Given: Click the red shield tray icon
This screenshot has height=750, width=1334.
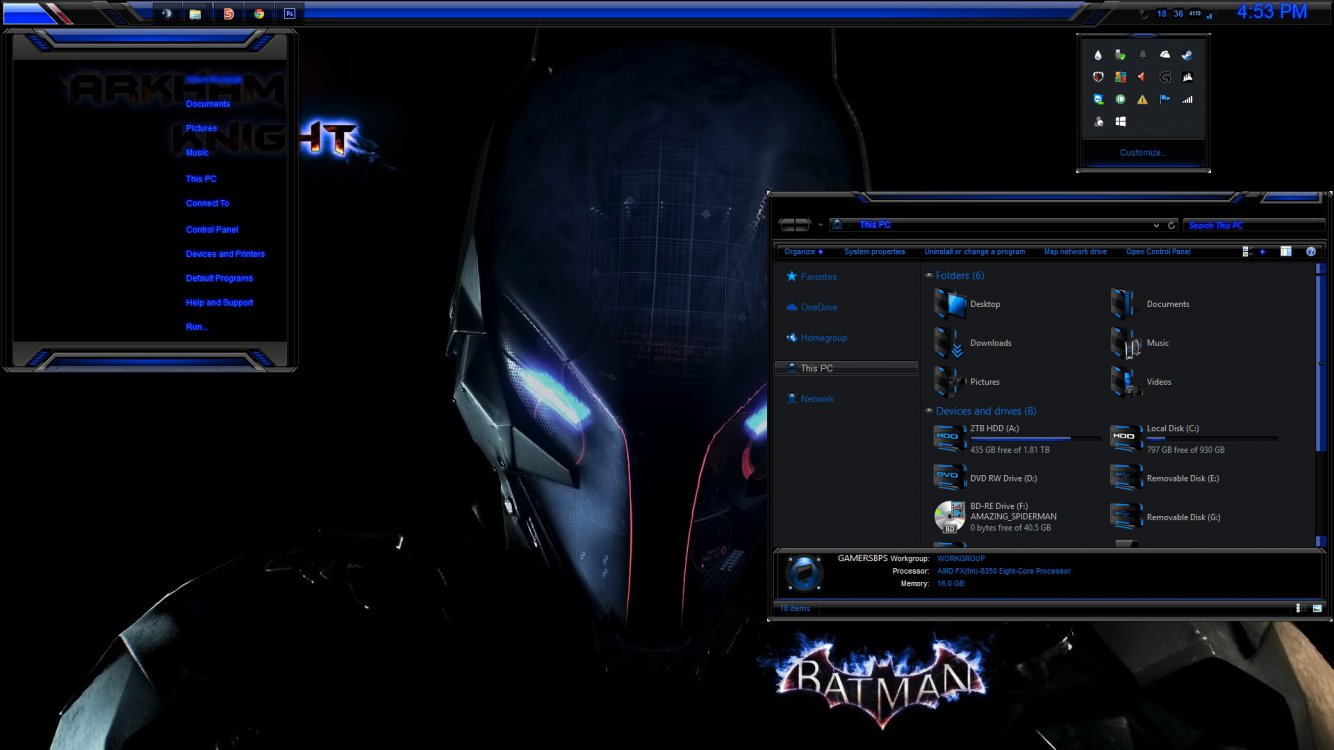Looking at the screenshot, I should pos(1098,77).
